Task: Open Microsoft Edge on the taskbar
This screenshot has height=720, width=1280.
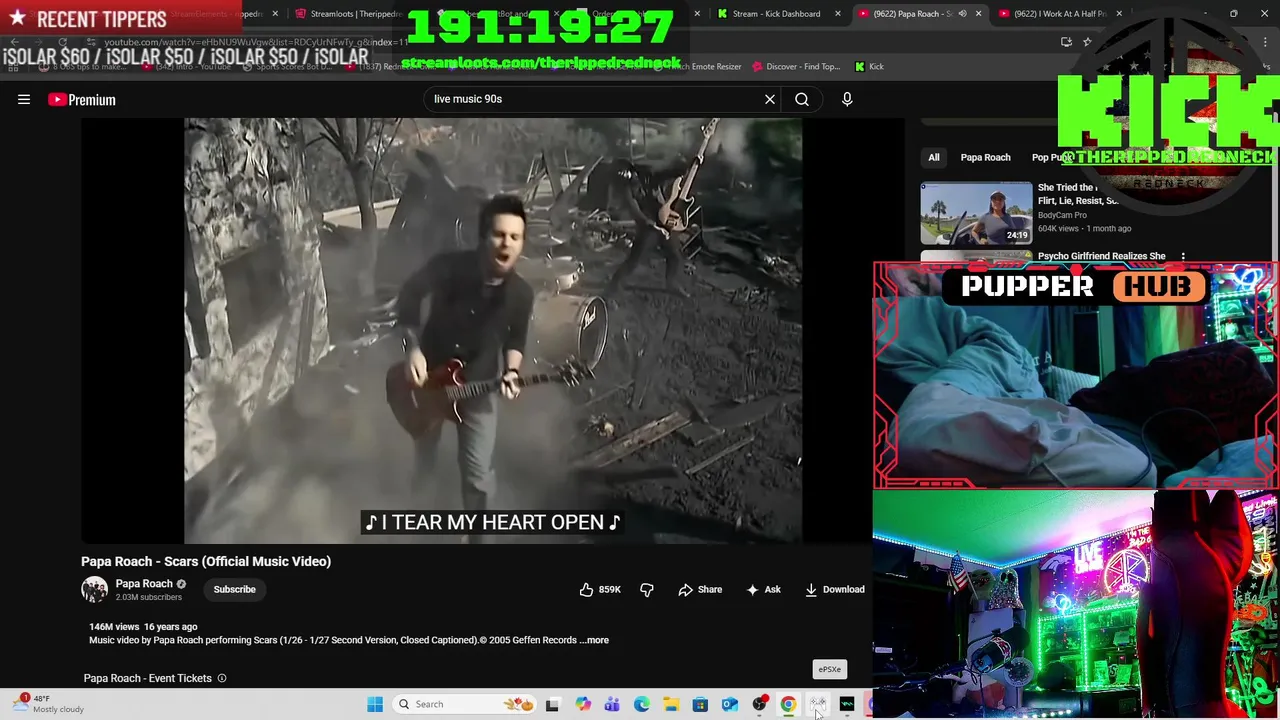Action: (x=641, y=704)
